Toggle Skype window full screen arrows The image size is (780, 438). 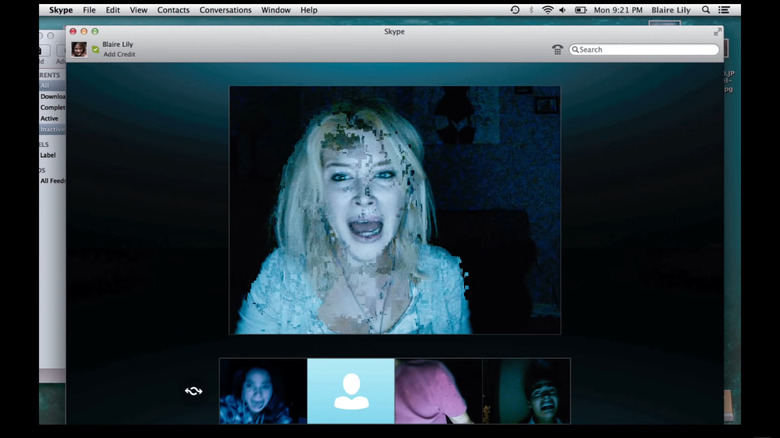(717, 32)
